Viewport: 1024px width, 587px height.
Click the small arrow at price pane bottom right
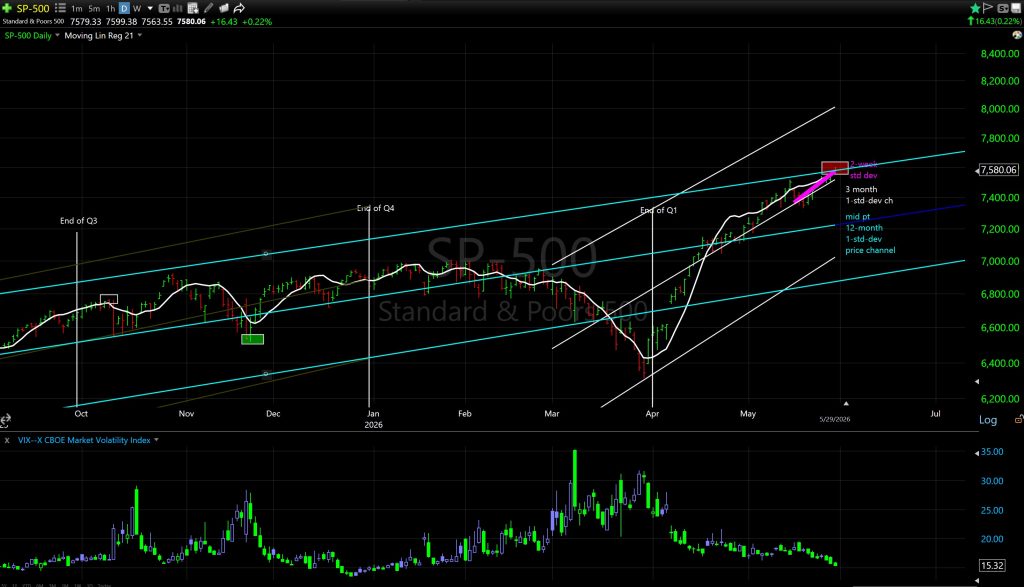coord(978,381)
